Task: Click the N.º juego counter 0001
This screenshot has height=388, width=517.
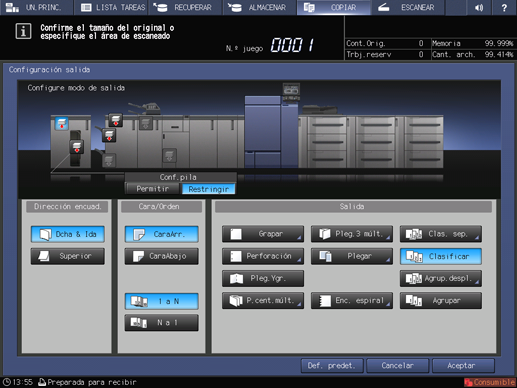Action: pyautogui.click(x=292, y=45)
